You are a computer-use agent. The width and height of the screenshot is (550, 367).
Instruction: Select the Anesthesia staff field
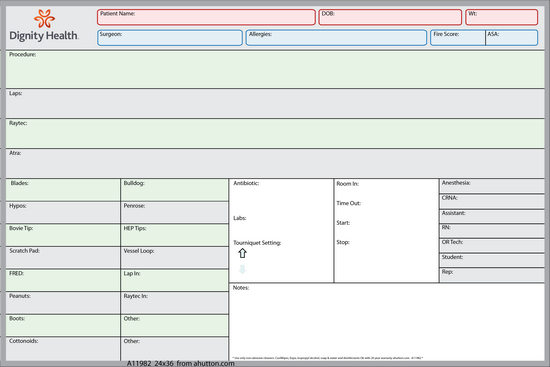pyautogui.click(x=492, y=186)
